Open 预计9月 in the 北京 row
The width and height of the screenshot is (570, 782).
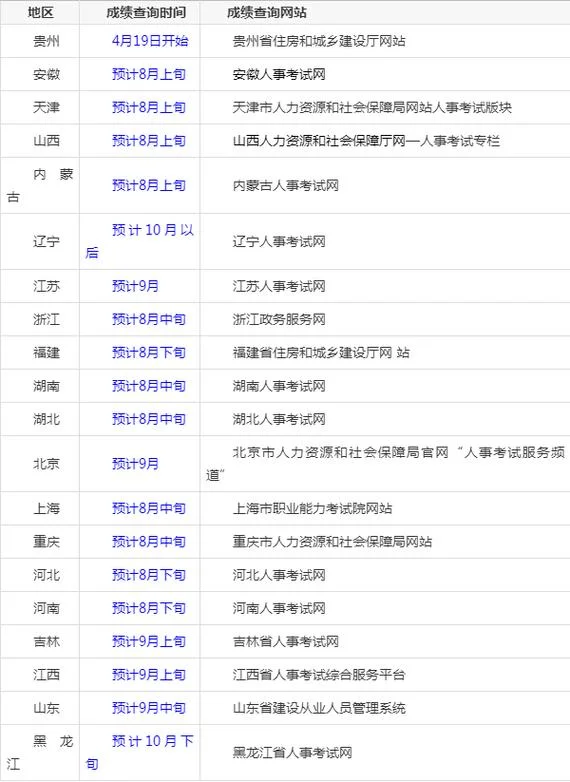pyautogui.click(x=135, y=464)
